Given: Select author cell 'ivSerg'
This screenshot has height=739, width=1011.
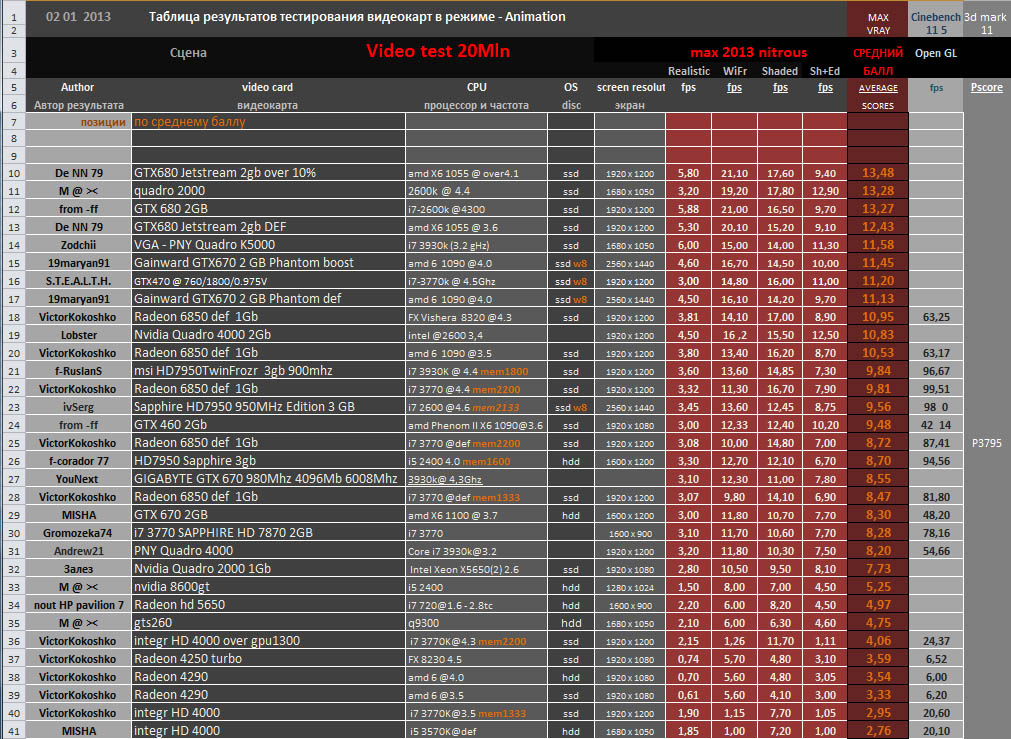Looking at the screenshot, I should tap(79, 407).
